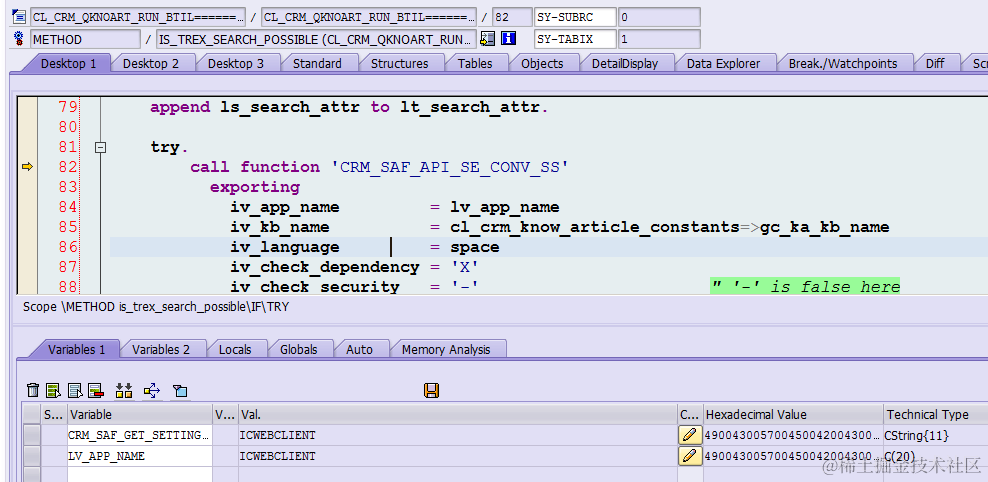
Task: Open the Standard tab
Action: (317, 64)
